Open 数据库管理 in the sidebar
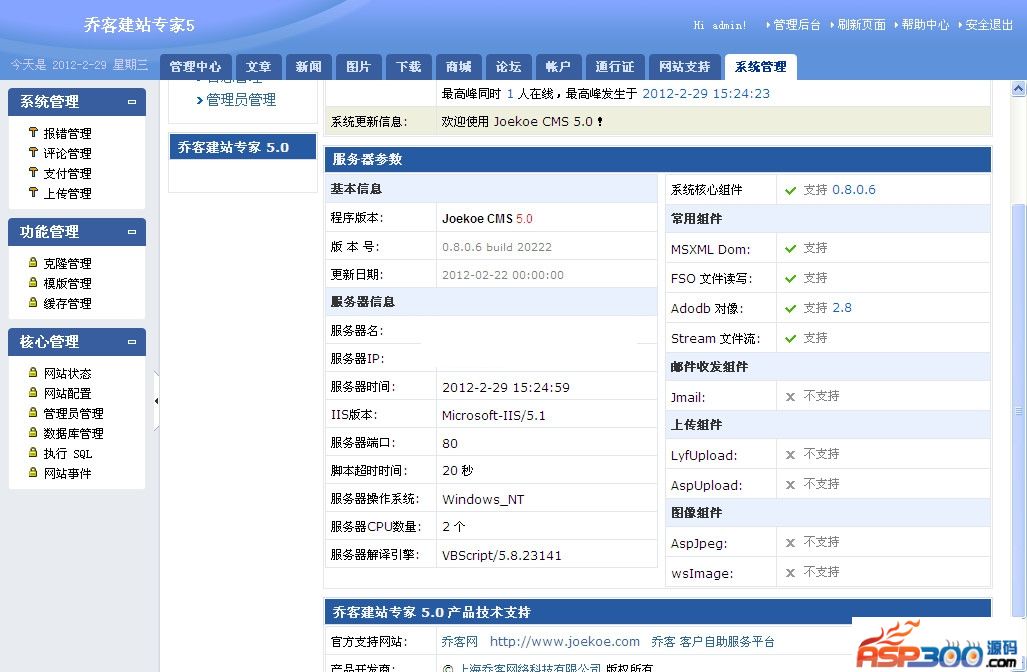Image resolution: width=1027 pixels, height=672 pixels. coord(73,433)
